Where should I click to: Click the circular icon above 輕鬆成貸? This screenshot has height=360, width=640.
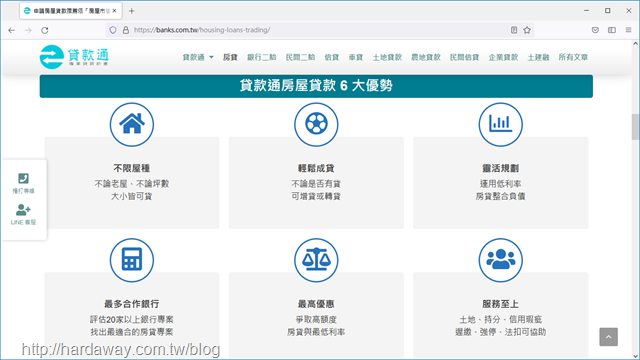[316, 124]
